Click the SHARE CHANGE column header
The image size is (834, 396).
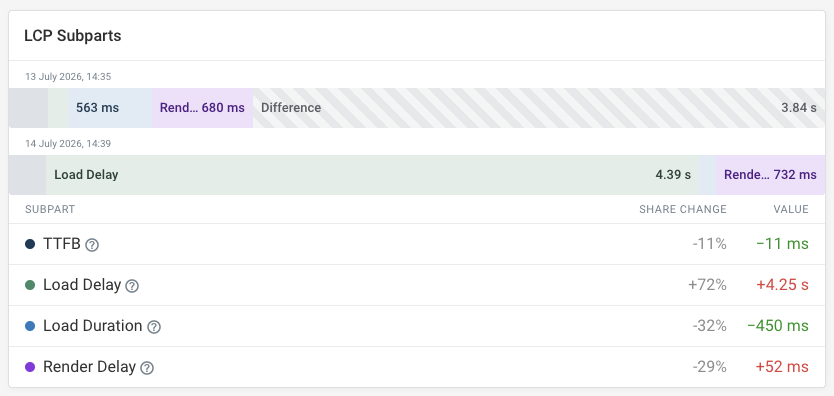click(683, 209)
